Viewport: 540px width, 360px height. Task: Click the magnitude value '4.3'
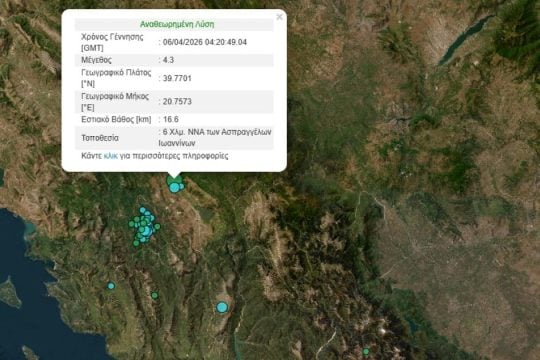point(168,60)
